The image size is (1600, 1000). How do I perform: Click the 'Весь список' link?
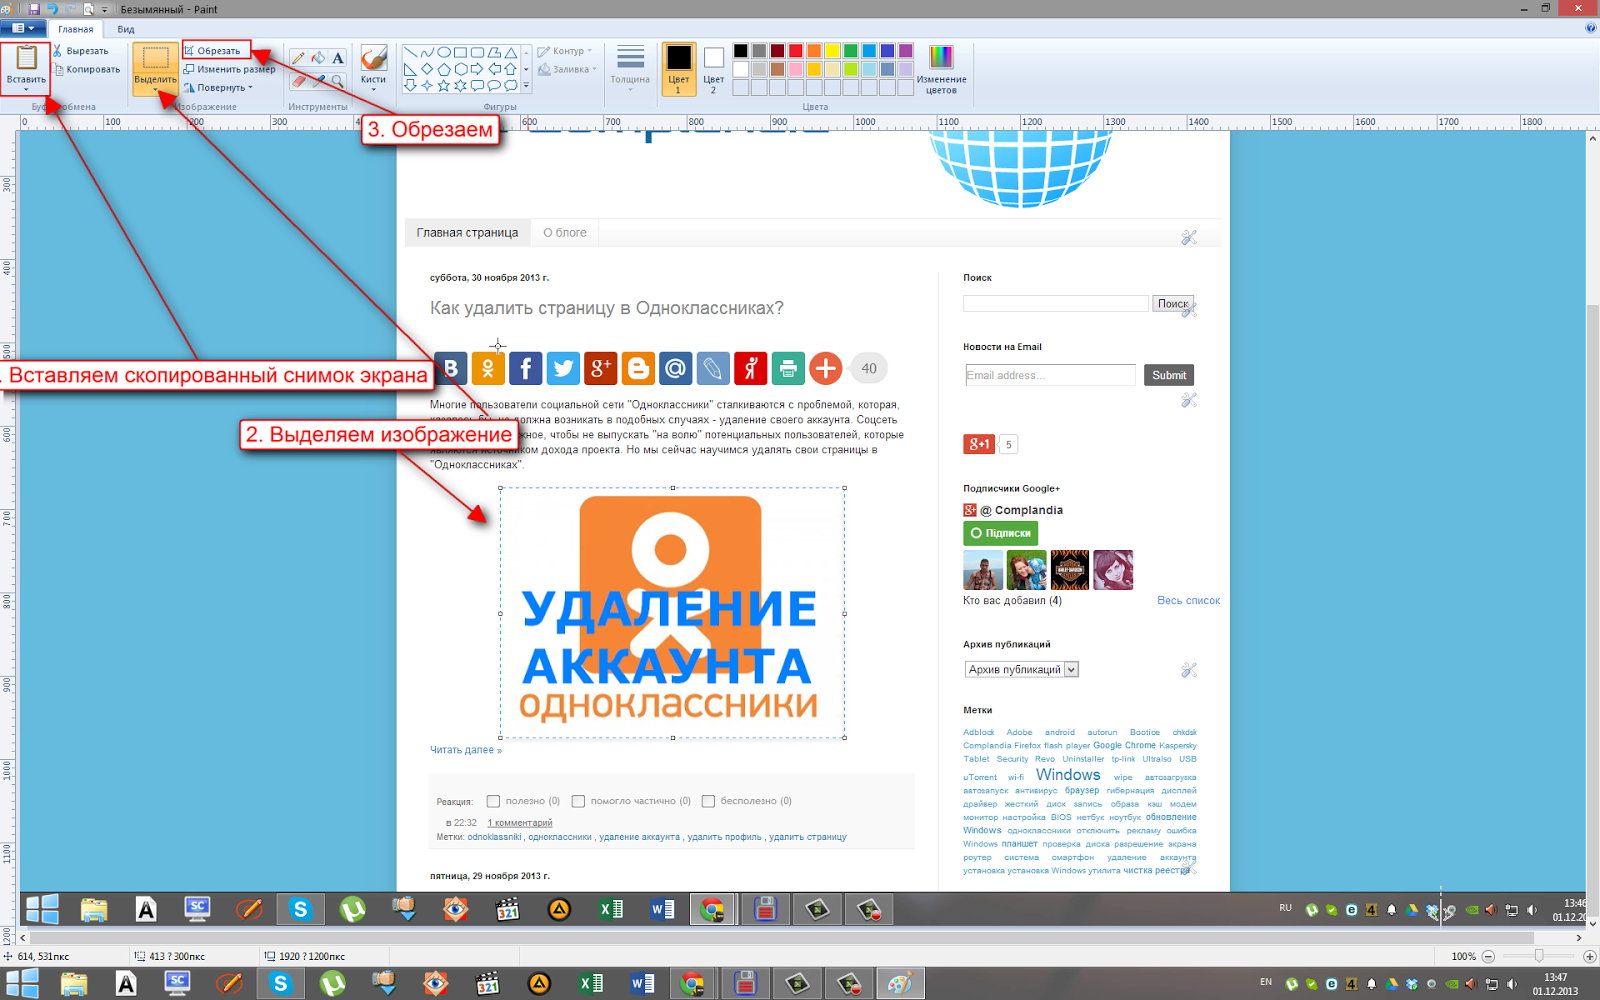tap(1188, 600)
